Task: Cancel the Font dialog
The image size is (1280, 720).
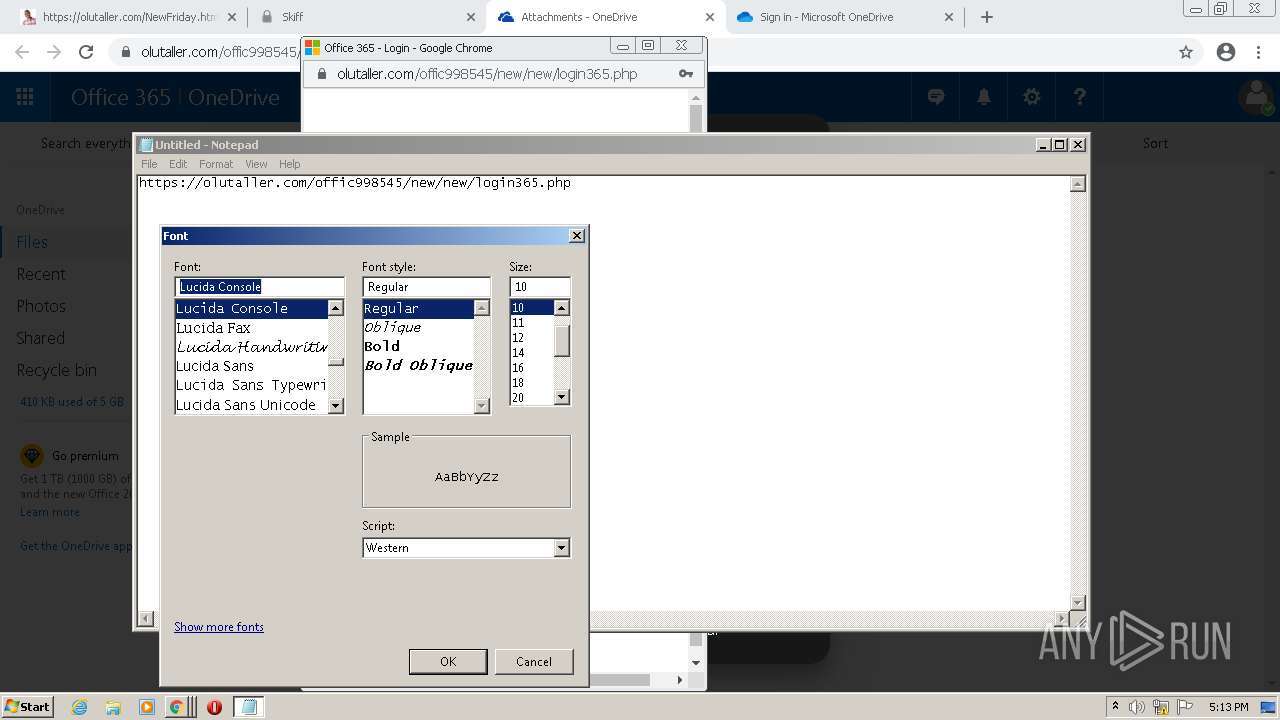Action: point(533,661)
